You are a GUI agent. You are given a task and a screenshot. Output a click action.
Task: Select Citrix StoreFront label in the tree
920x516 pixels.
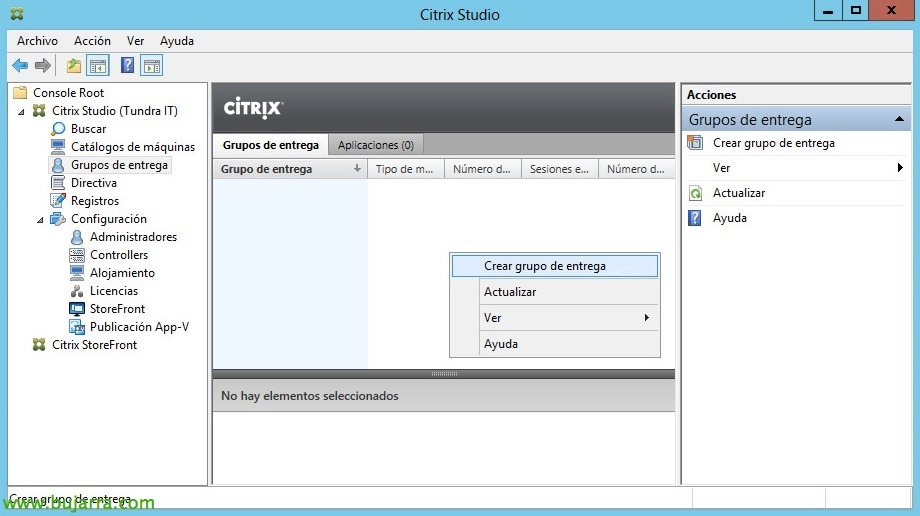tap(94, 345)
